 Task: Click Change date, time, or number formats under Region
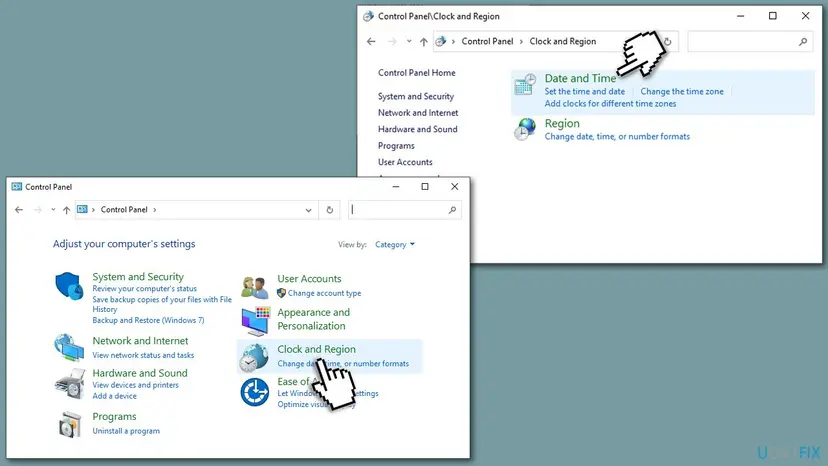(617, 136)
